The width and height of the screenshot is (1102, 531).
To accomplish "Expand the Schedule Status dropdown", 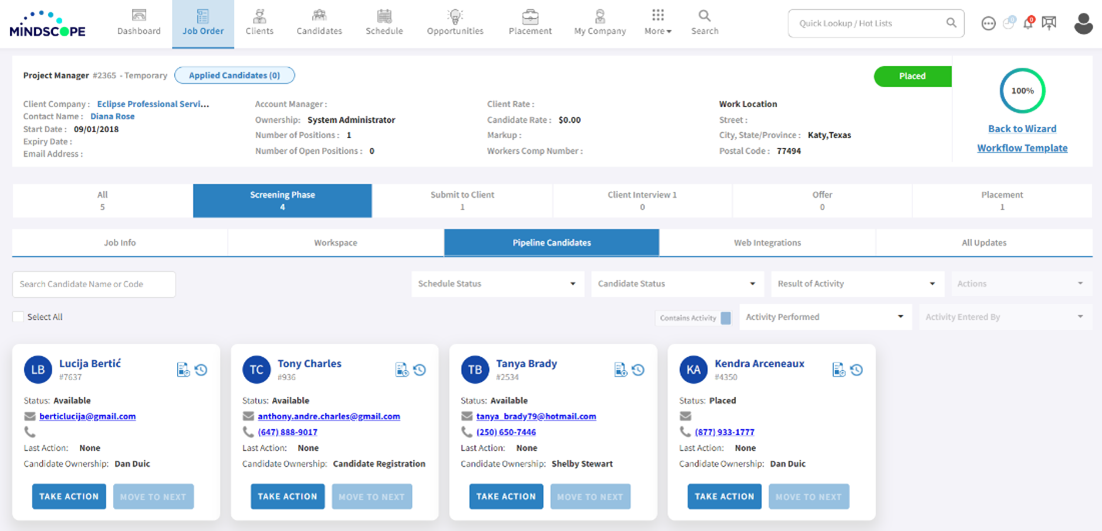I will tap(497, 284).
